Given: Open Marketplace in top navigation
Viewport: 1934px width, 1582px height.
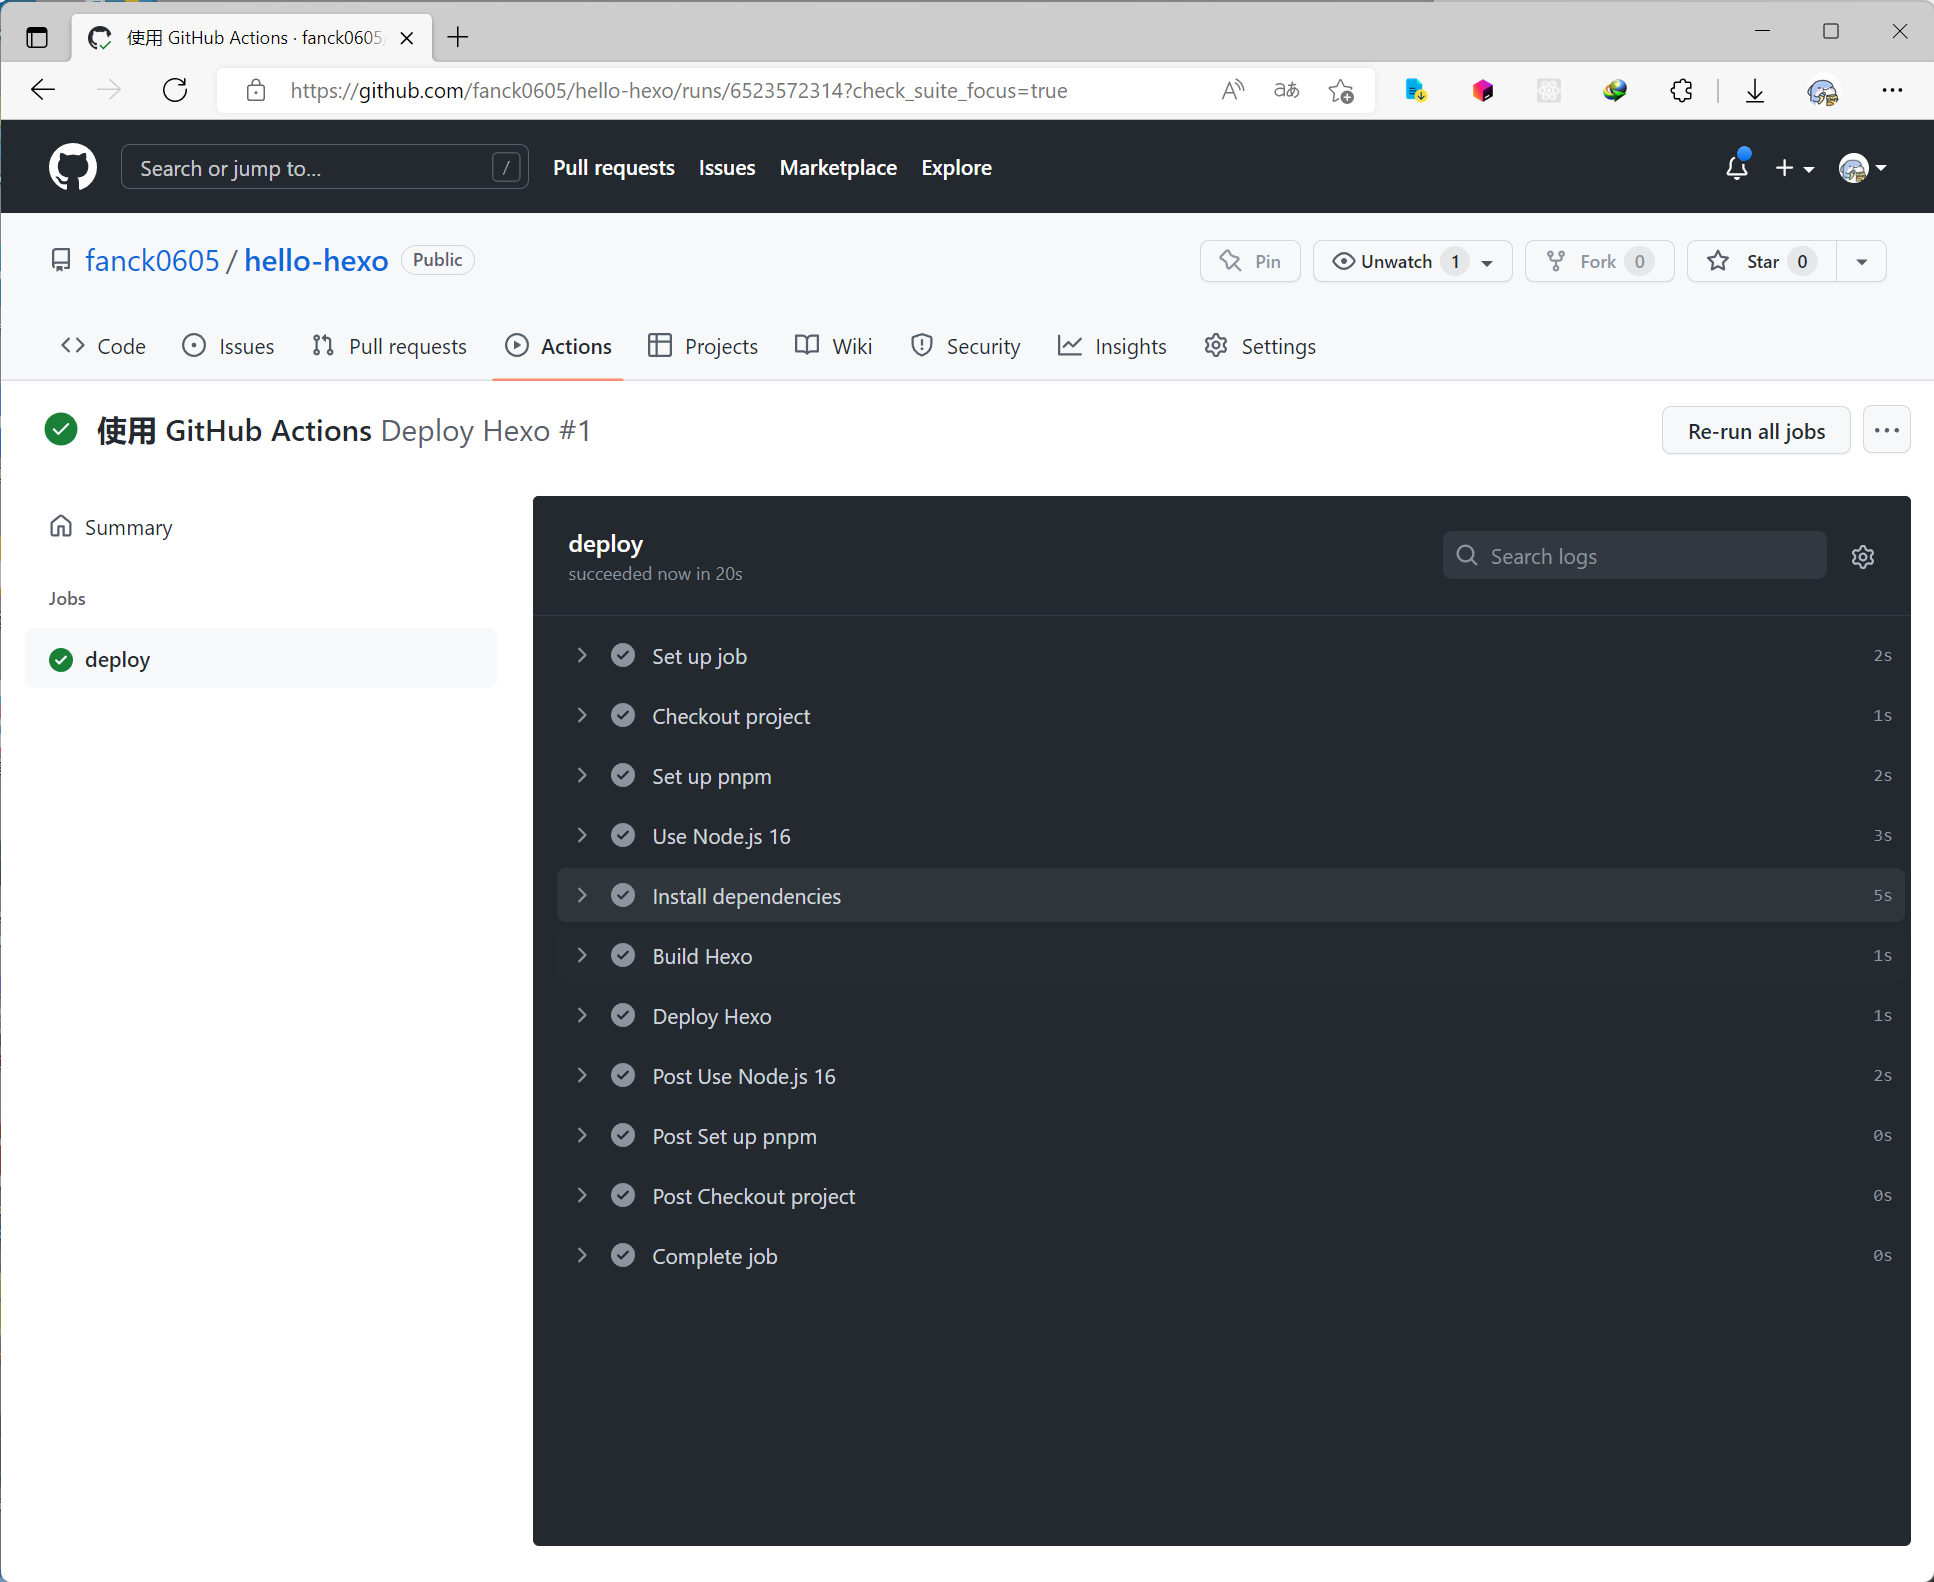Looking at the screenshot, I should (838, 168).
